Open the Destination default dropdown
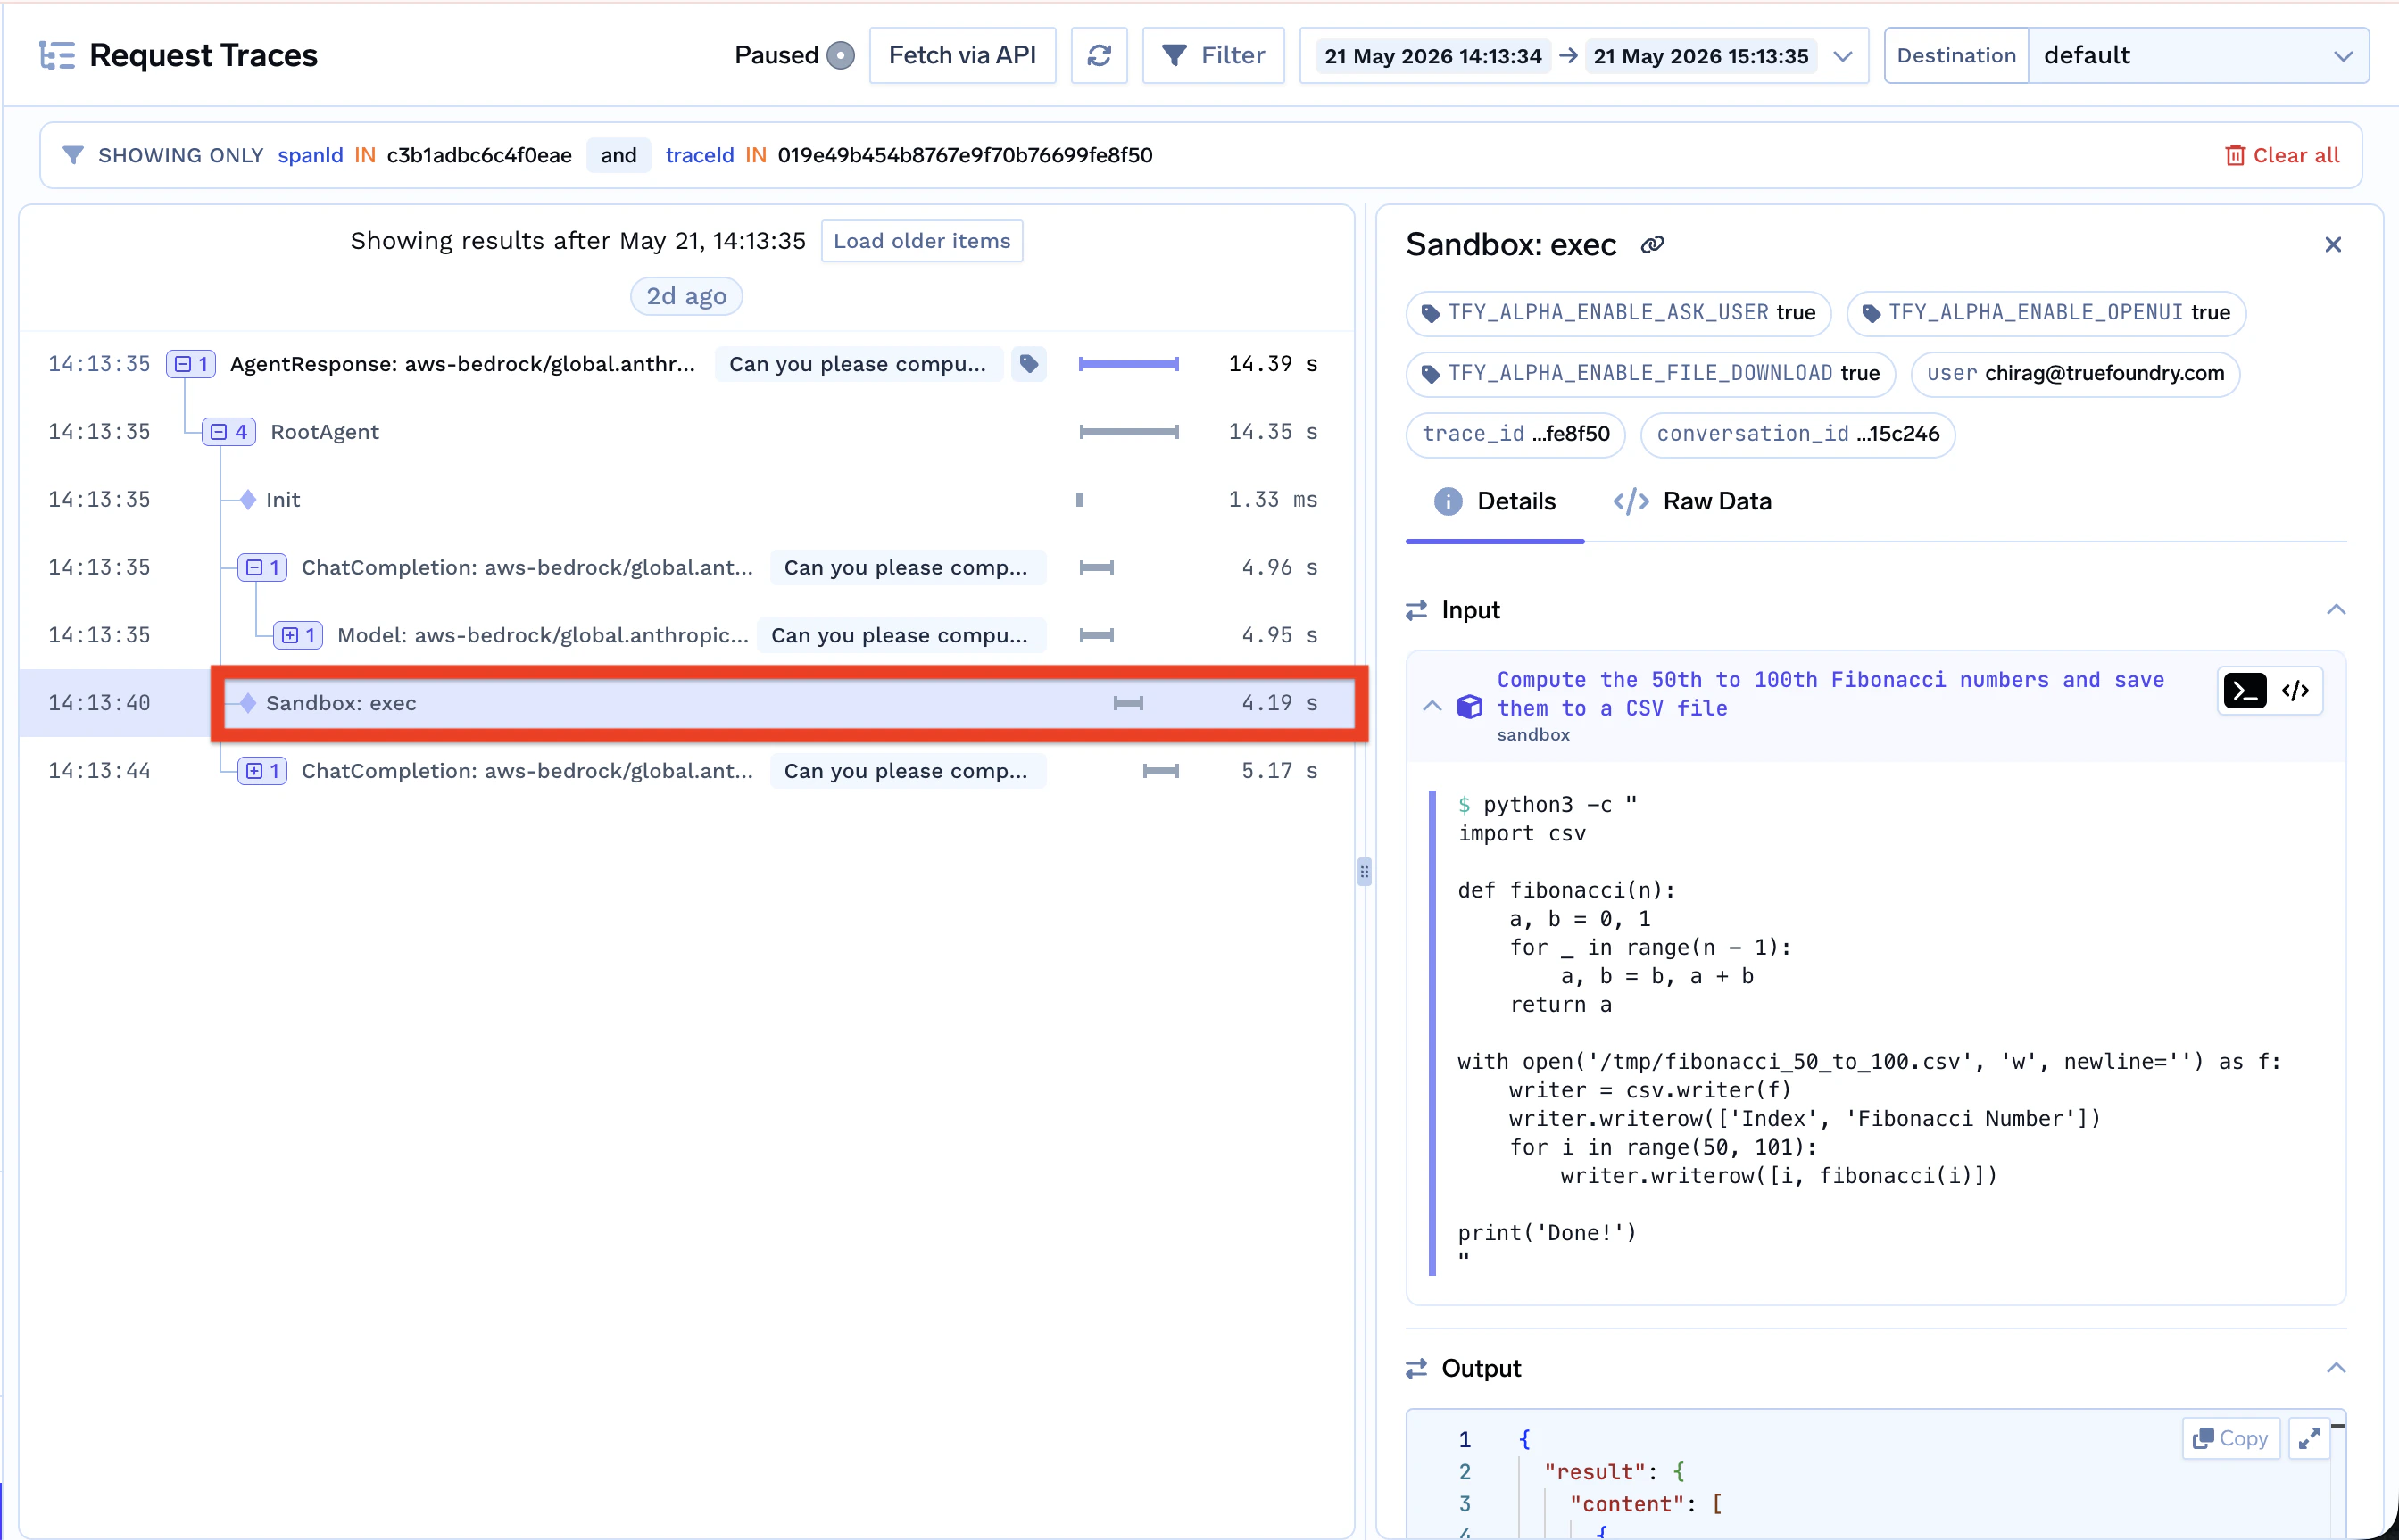The height and width of the screenshot is (1540, 2399). [x=2198, y=55]
